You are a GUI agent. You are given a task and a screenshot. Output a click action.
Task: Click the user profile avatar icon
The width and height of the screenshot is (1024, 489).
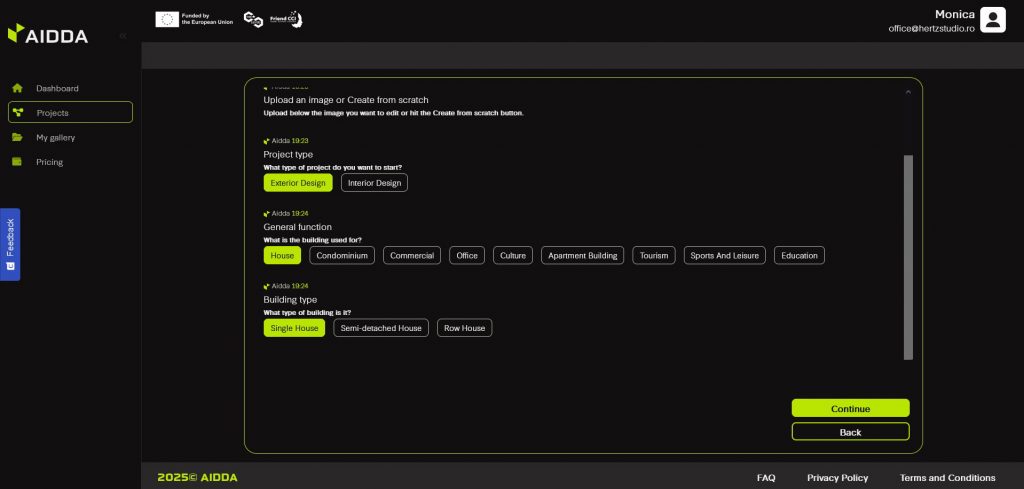992,20
